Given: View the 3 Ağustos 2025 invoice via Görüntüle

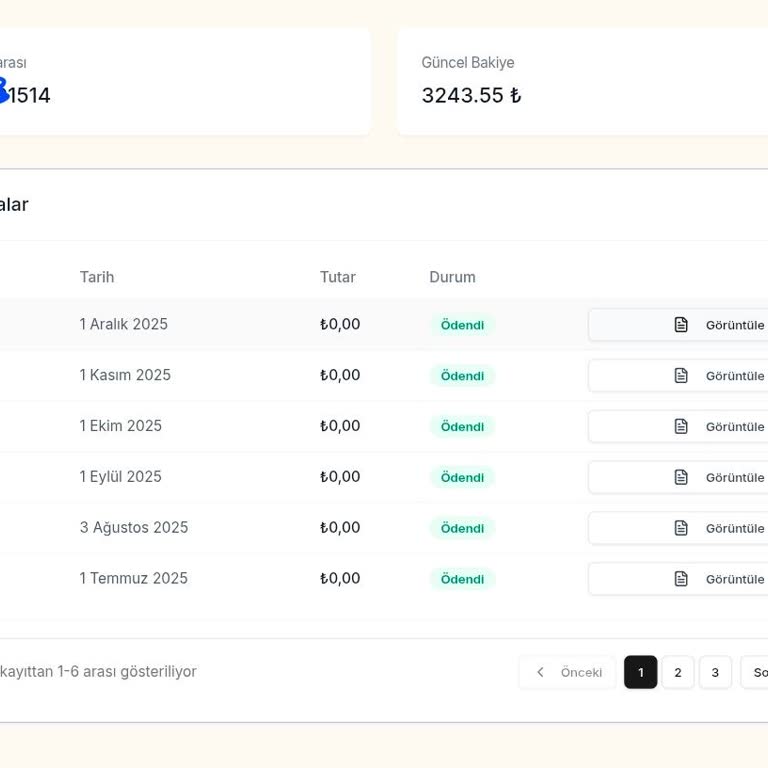Looking at the screenshot, I should (x=734, y=528).
